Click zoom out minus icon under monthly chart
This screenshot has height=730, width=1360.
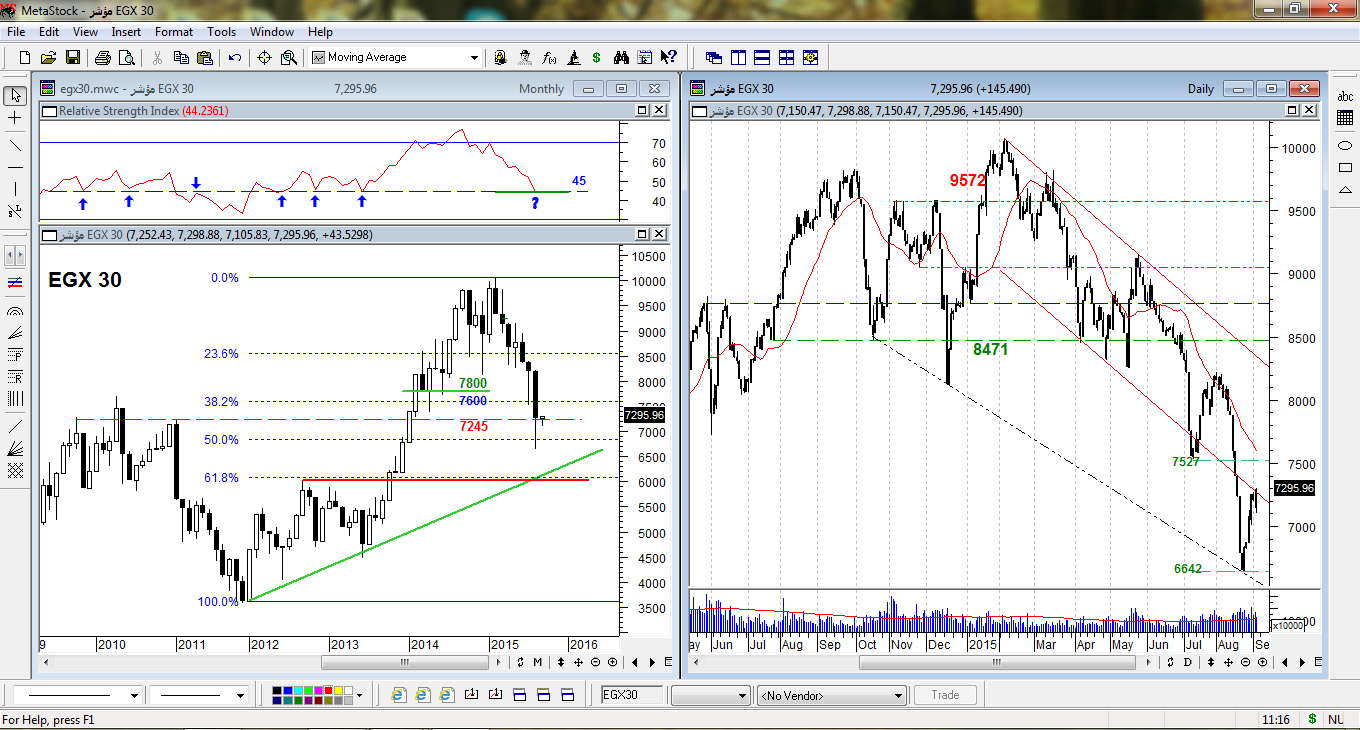(x=596, y=662)
